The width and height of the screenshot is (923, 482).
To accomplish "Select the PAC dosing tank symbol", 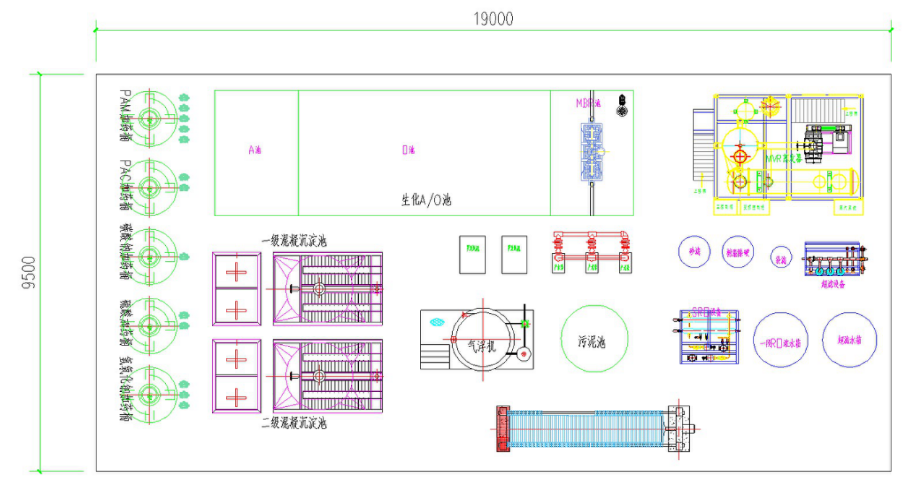I will click(149, 186).
